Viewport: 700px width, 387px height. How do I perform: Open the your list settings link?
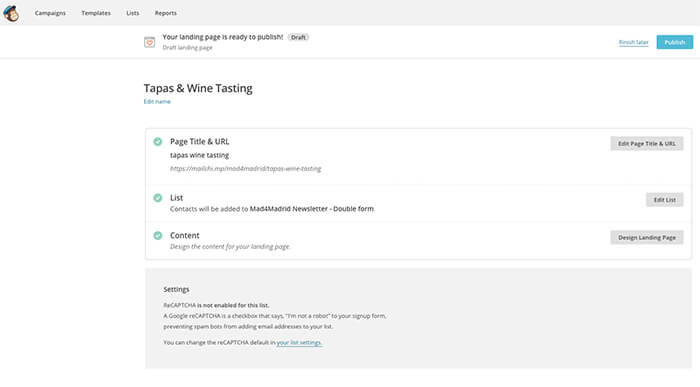299,343
